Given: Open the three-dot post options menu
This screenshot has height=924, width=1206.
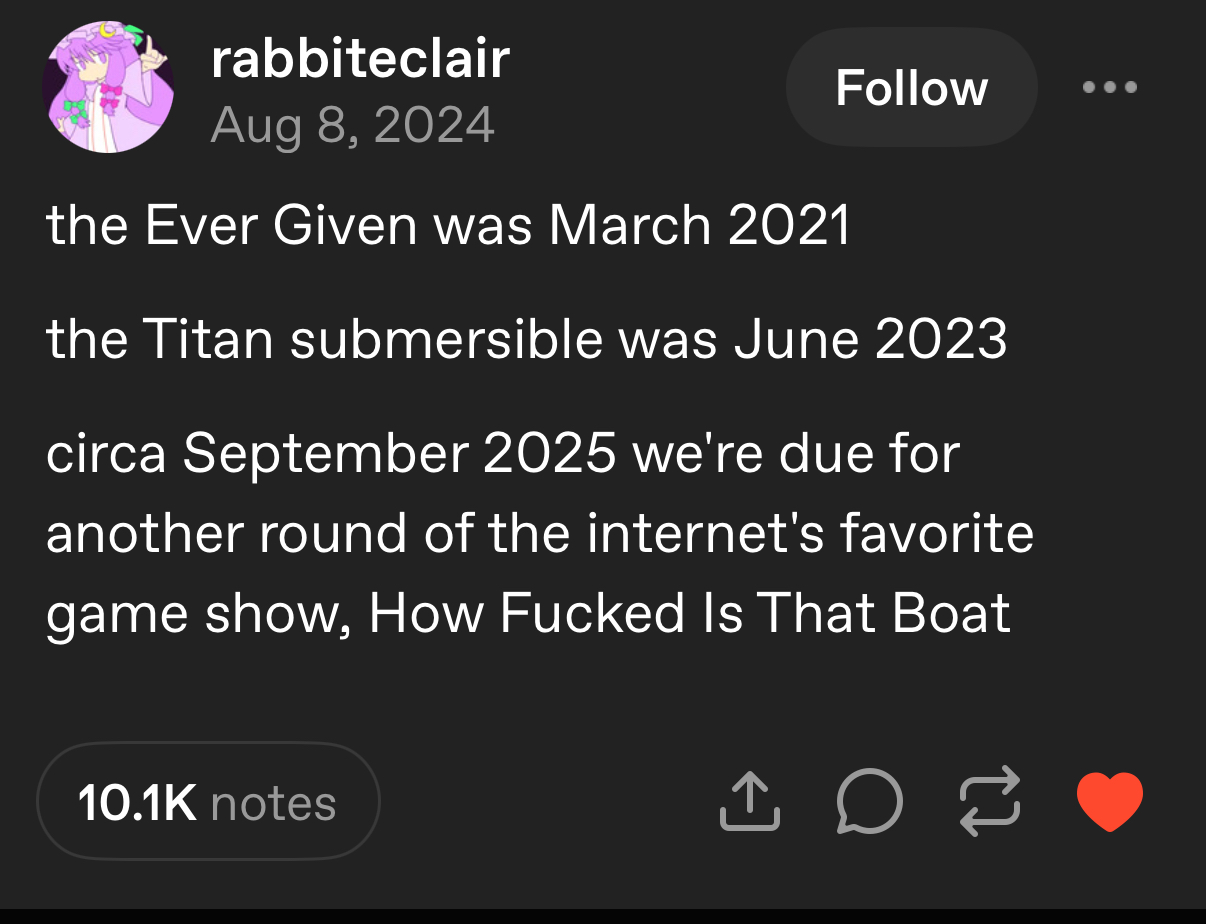Looking at the screenshot, I should pyautogui.click(x=1110, y=87).
